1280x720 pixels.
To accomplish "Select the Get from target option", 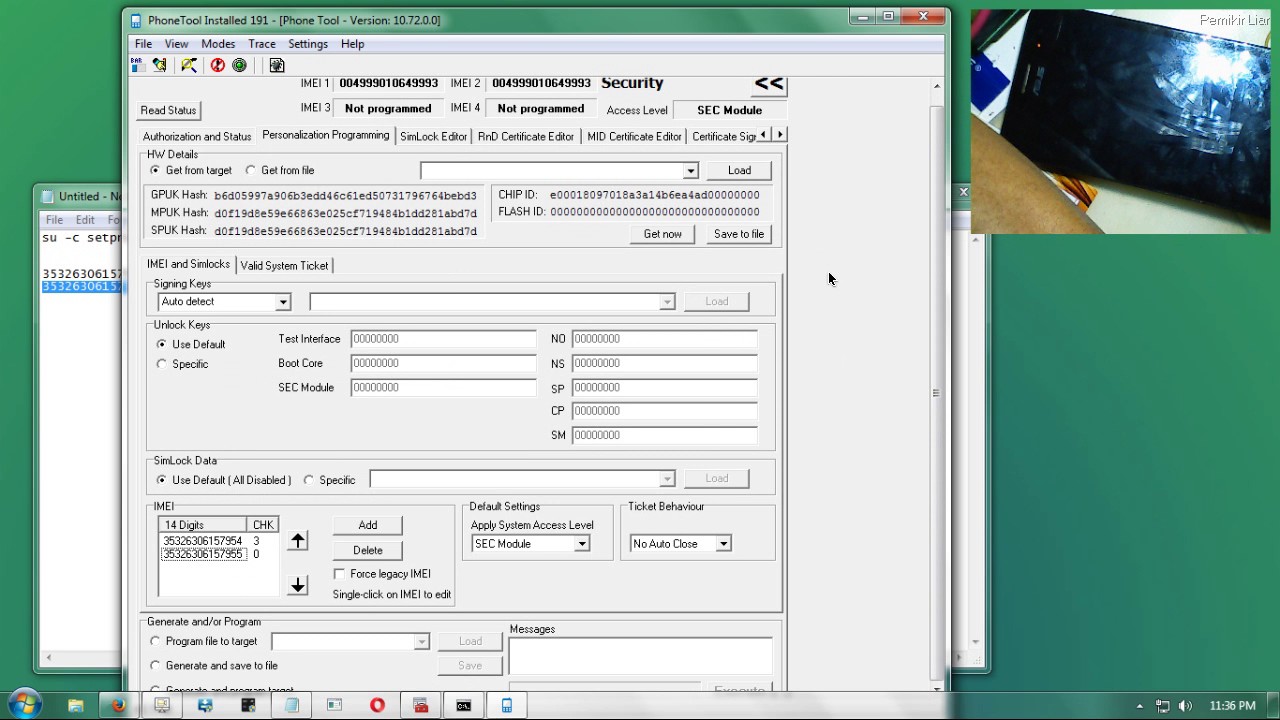I will tap(190, 171).
